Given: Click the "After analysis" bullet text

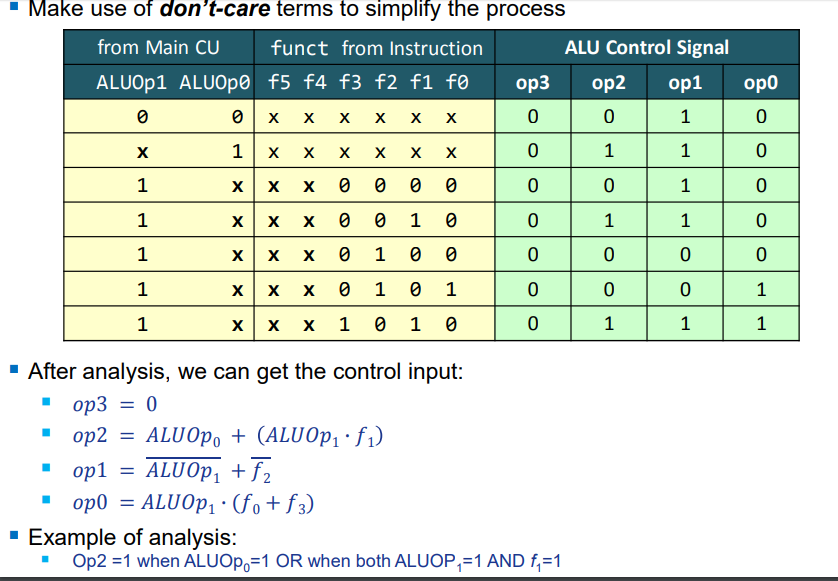Looking at the screenshot, I should click(245, 372).
